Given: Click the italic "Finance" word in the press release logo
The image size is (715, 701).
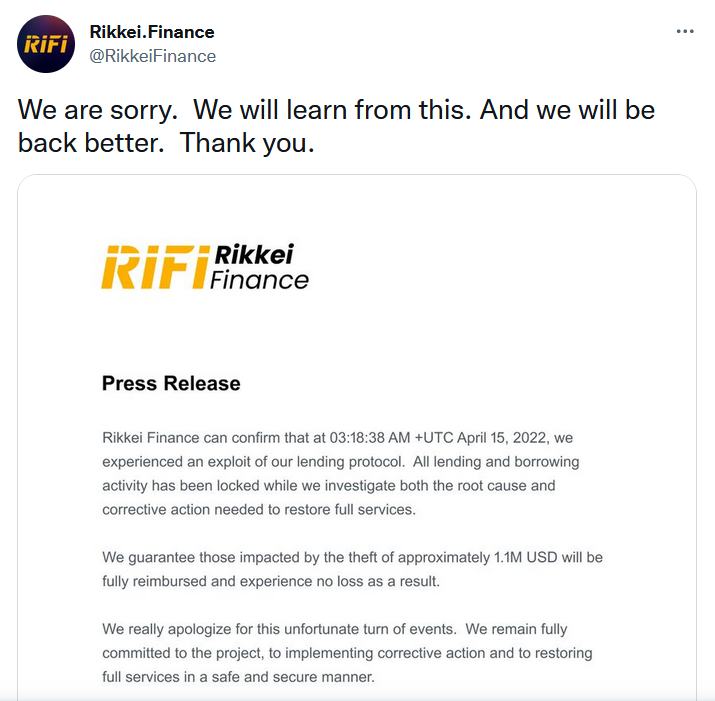Looking at the screenshot, I should pos(259,280).
